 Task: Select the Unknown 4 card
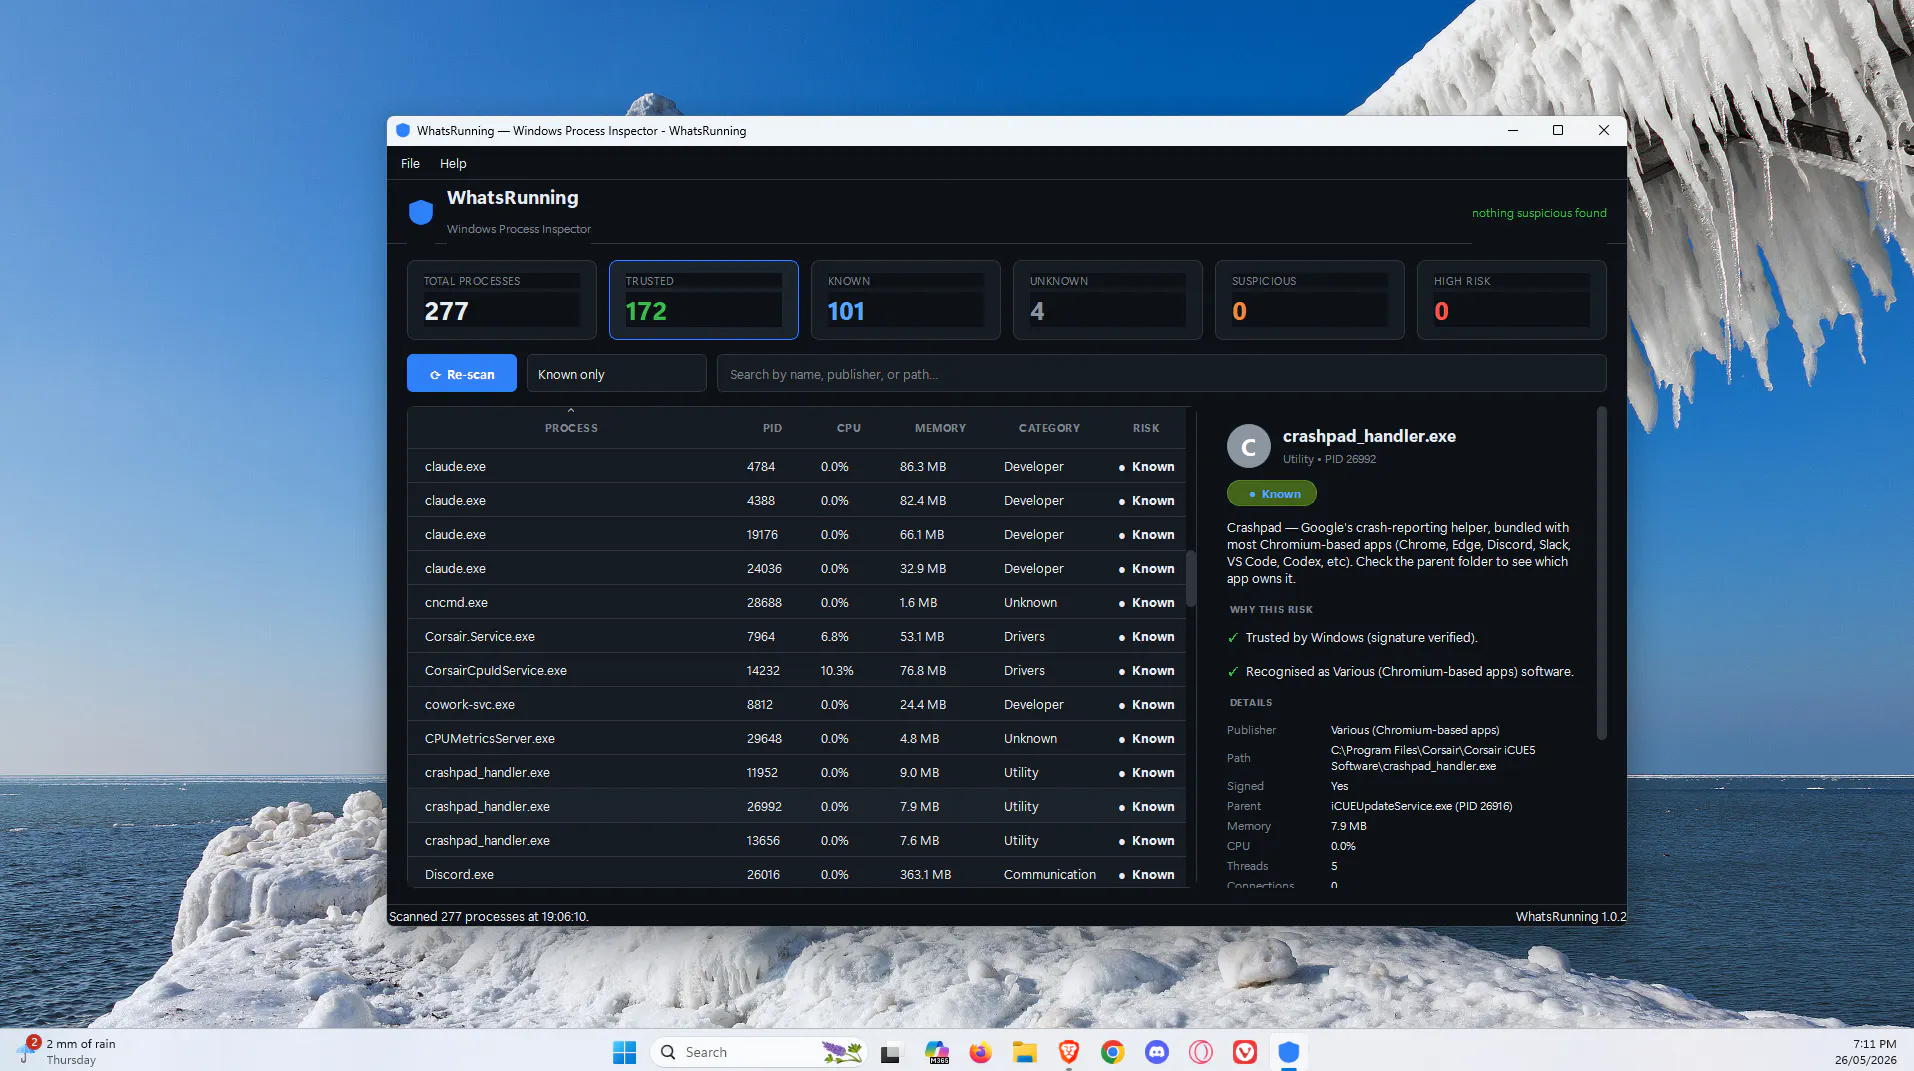click(x=1107, y=299)
